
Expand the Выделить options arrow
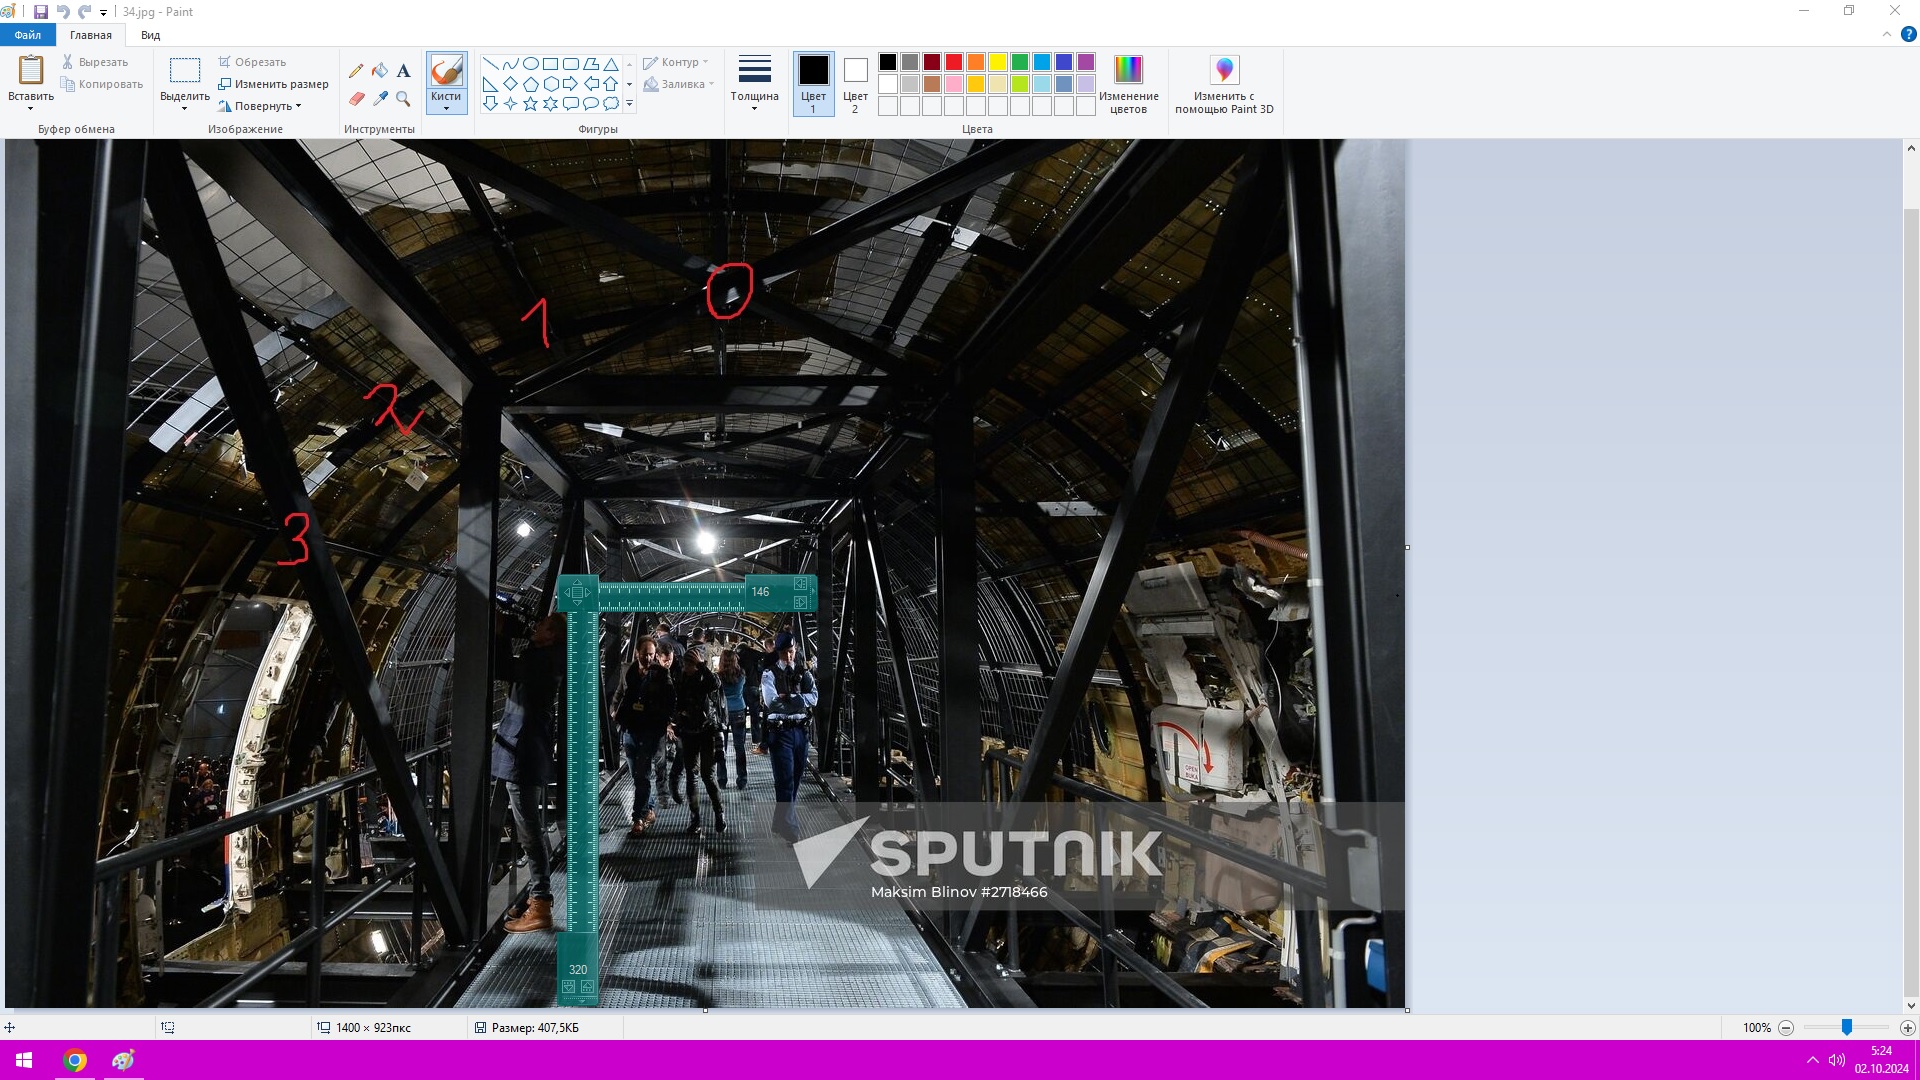(x=185, y=108)
